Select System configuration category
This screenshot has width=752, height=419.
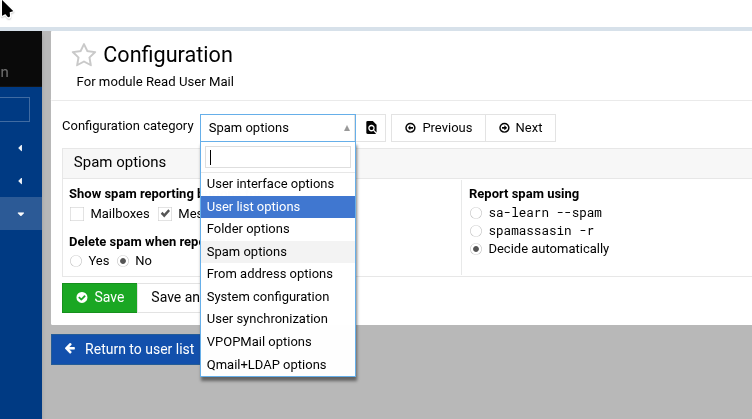[x=267, y=297]
